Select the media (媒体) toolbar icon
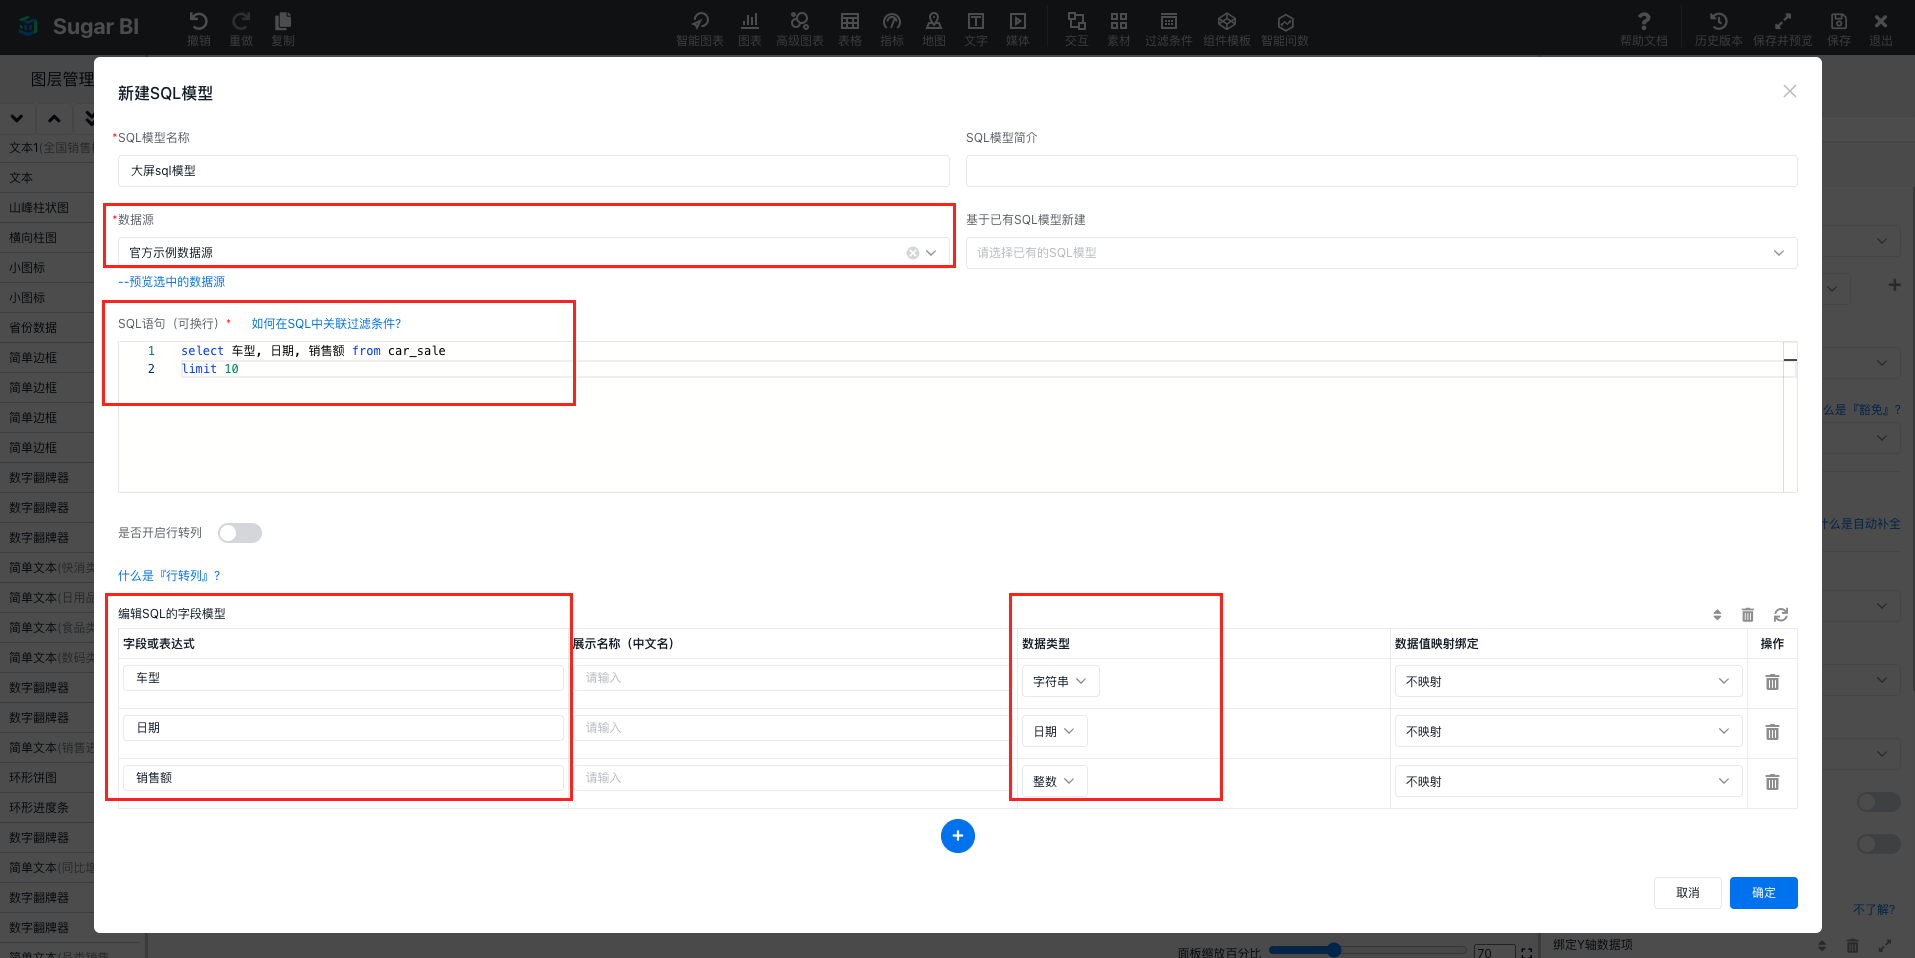The width and height of the screenshot is (1915, 958). pos(1018,28)
